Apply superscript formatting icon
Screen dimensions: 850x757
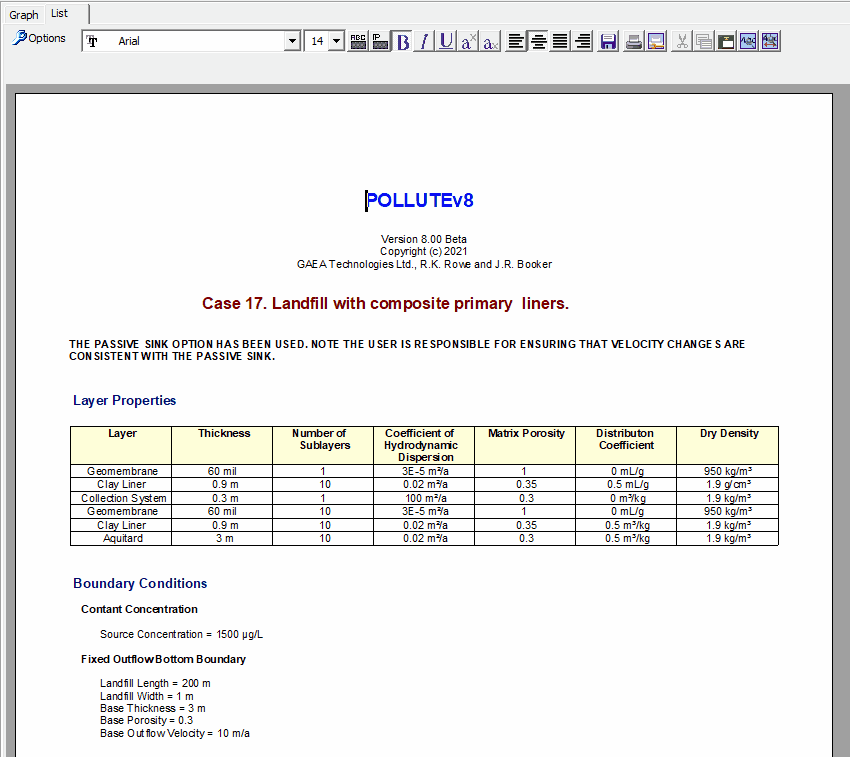[468, 41]
